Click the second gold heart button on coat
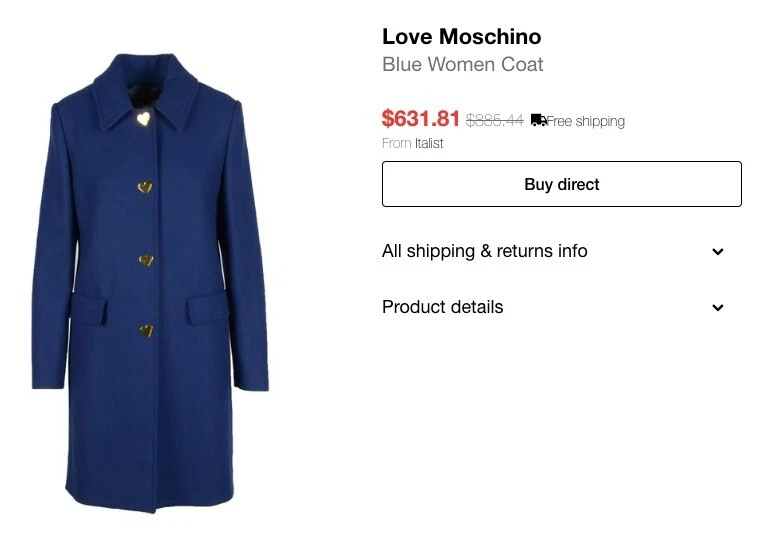Image resolution: width=760 pixels, height=553 pixels. pyautogui.click(x=145, y=187)
